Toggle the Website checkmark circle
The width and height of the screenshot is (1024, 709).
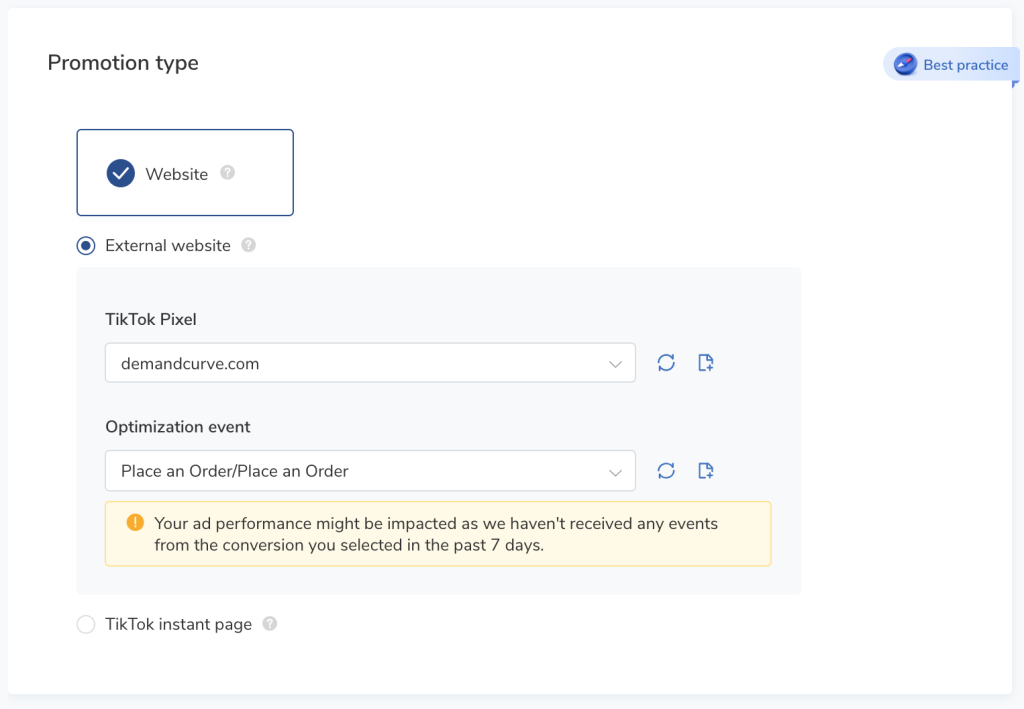click(x=121, y=174)
